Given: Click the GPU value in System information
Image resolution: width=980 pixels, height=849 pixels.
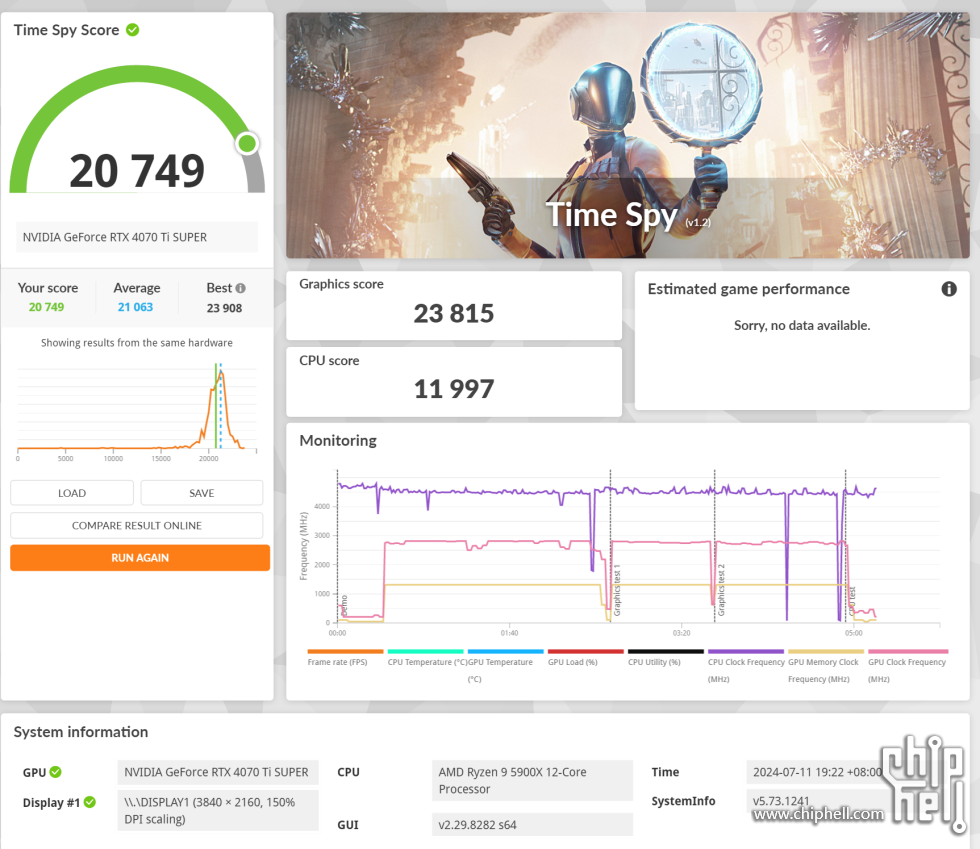Looking at the screenshot, I should (x=218, y=772).
